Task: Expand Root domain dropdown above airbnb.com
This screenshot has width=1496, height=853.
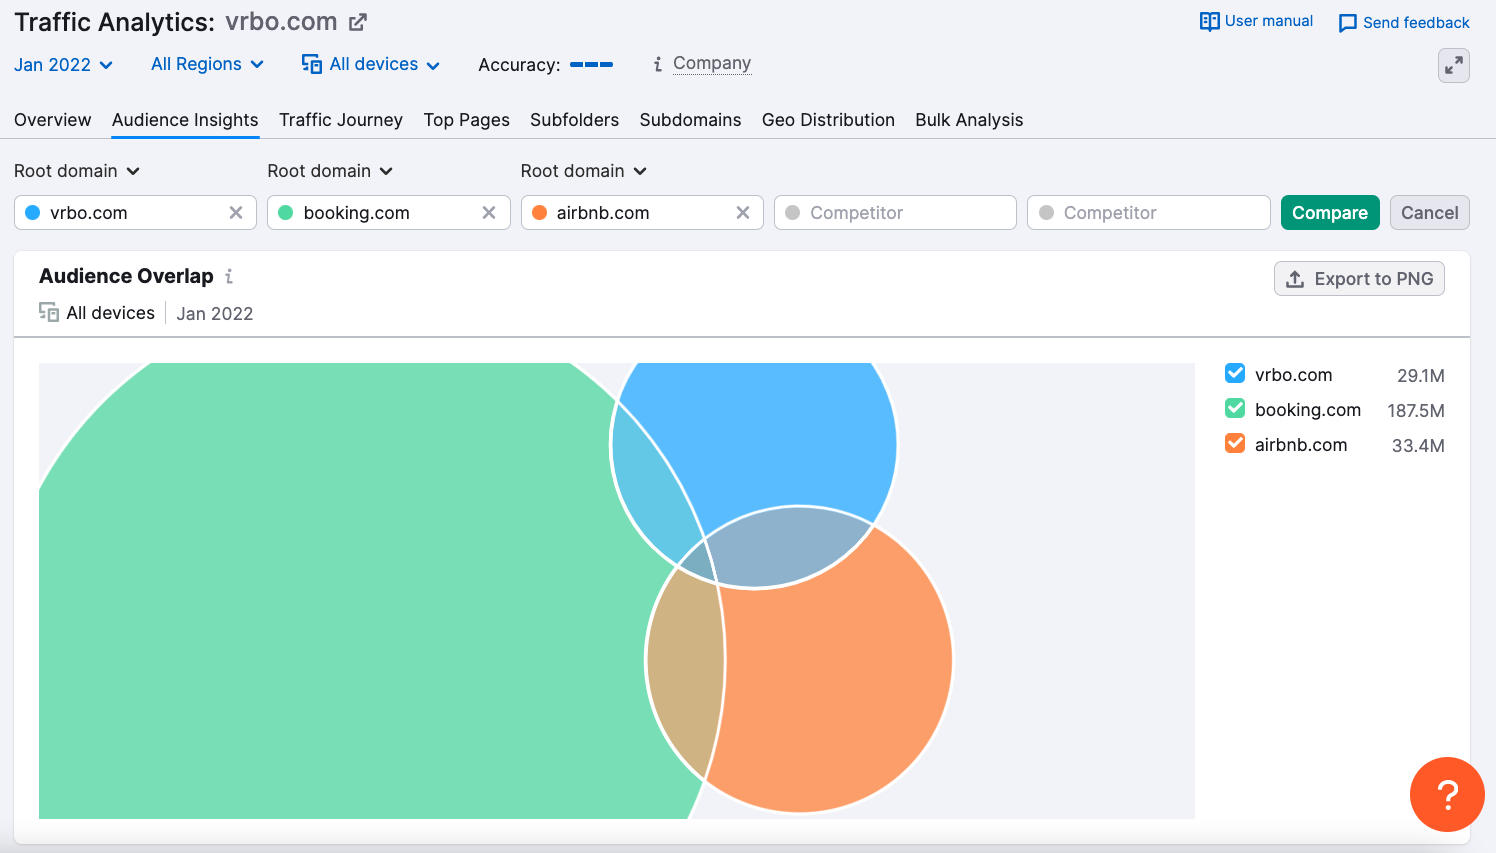Action: coord(584,171)
